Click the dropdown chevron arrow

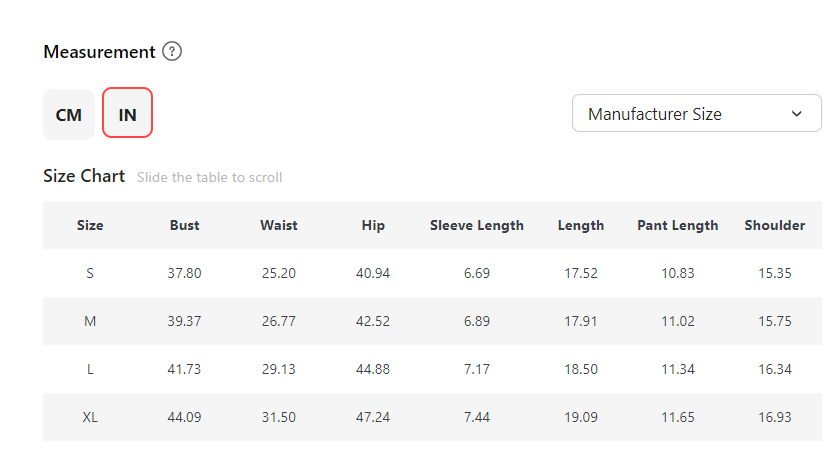(x=797, y=114)
